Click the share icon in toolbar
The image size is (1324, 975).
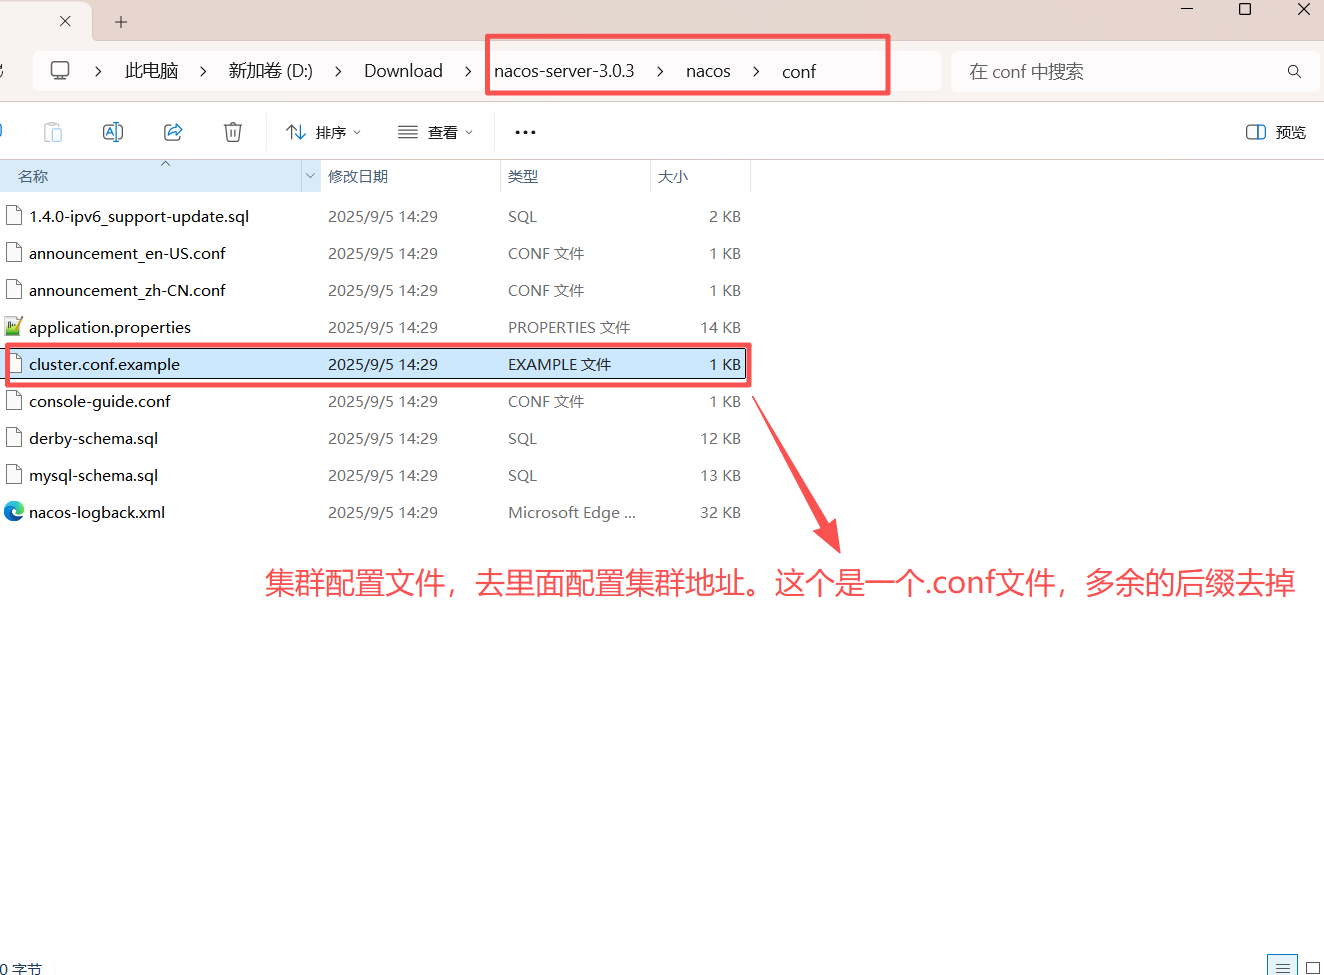173,132
